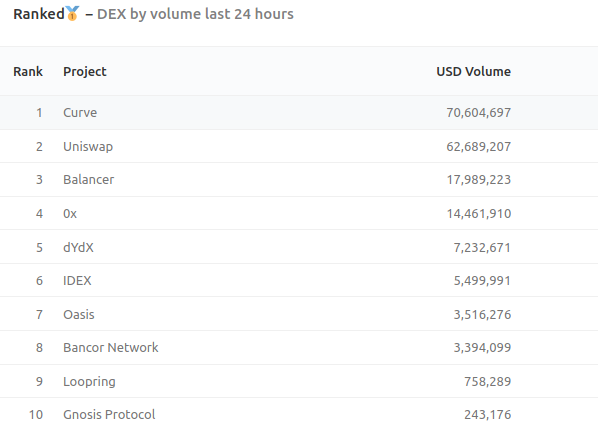Click rank number 6 in IDEX row
598x432 pixels.
(x=39, y=281)
